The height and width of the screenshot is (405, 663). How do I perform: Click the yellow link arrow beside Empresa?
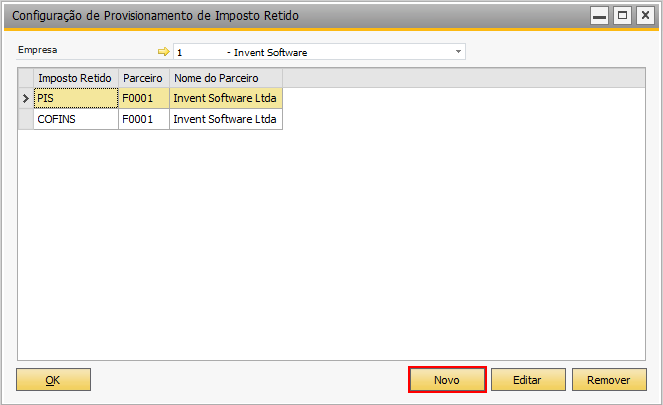coord(163,52)
